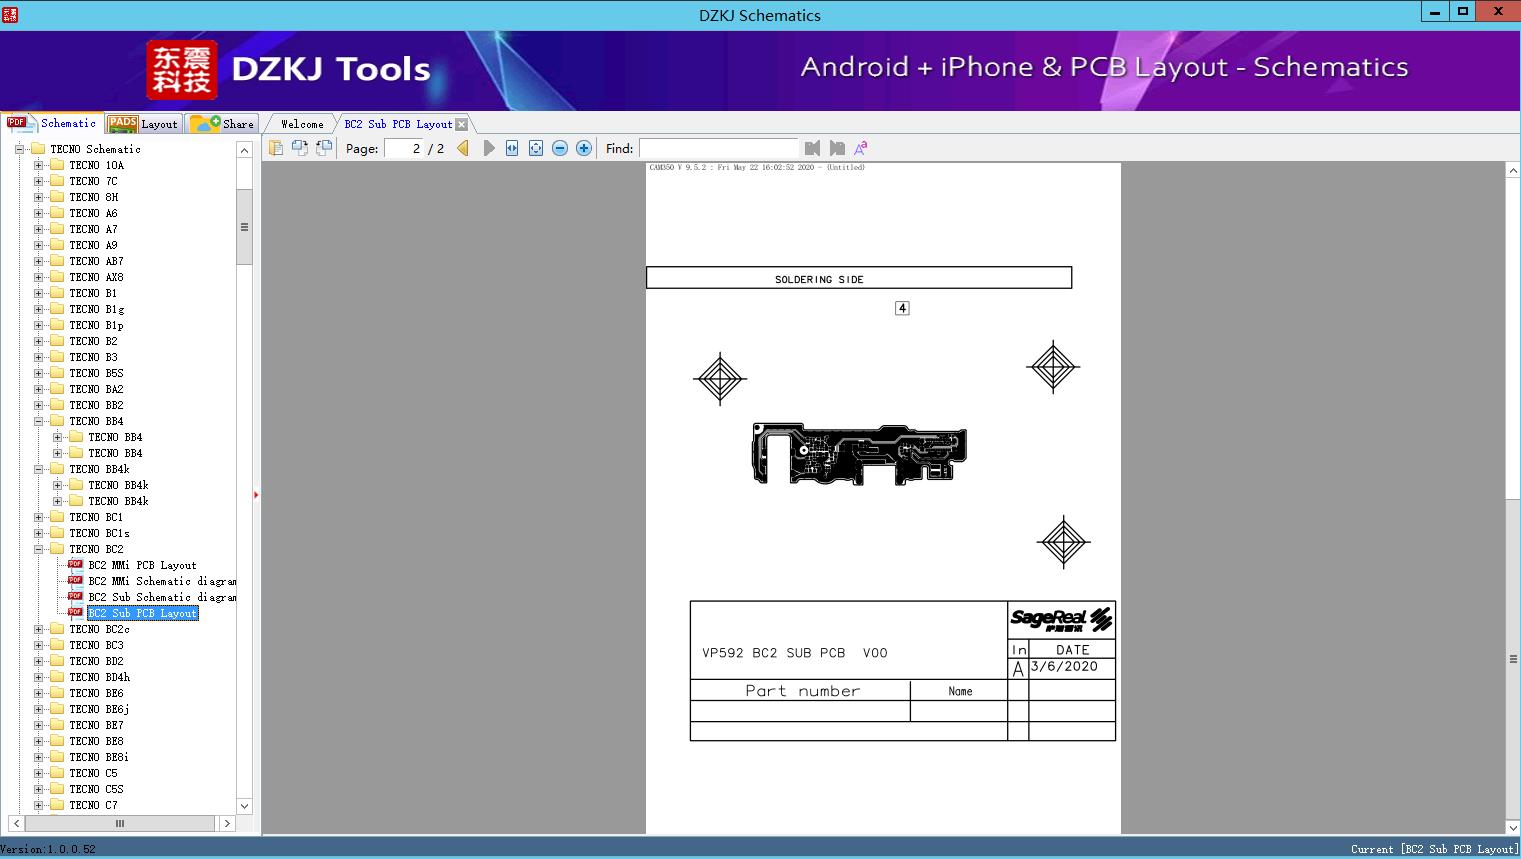Expand the TECNO 10A folder
1521x859 pixels.
click(x=38, y=165)
